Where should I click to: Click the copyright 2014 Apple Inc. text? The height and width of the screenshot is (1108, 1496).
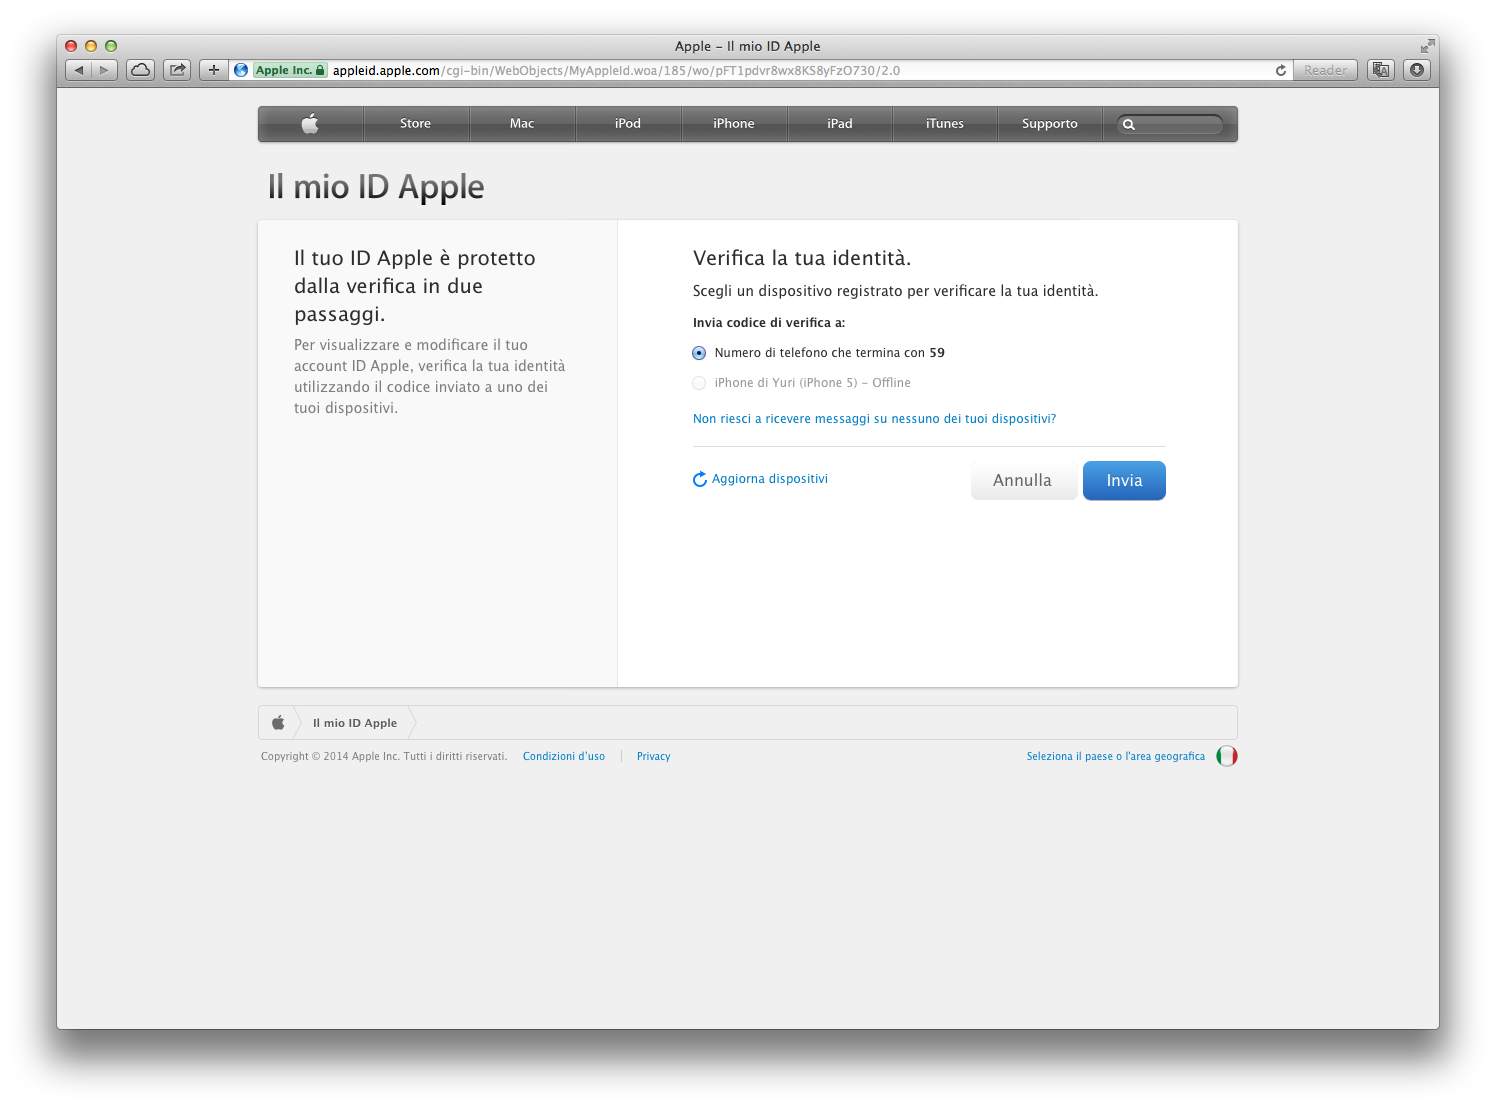[x=384, y=757]
